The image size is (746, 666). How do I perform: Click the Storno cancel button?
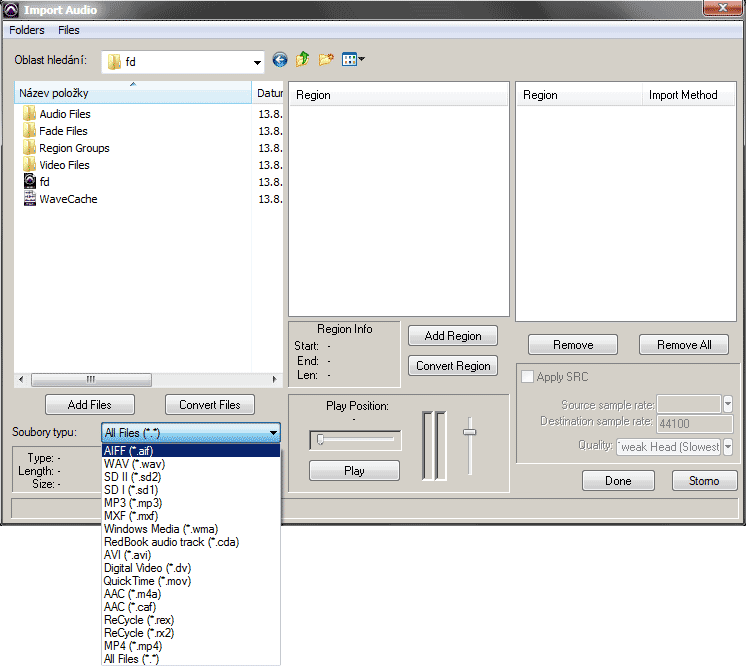704,481
